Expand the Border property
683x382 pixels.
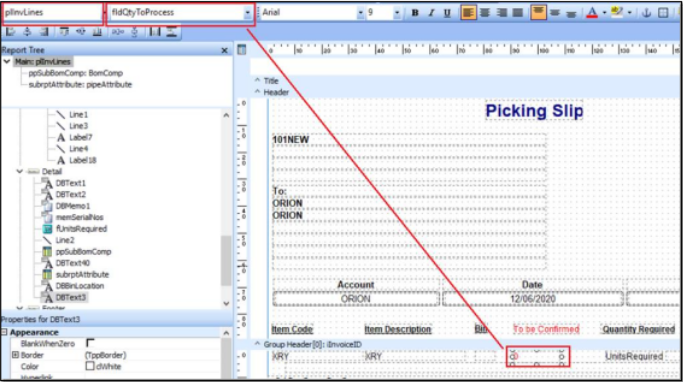(15, 355)
